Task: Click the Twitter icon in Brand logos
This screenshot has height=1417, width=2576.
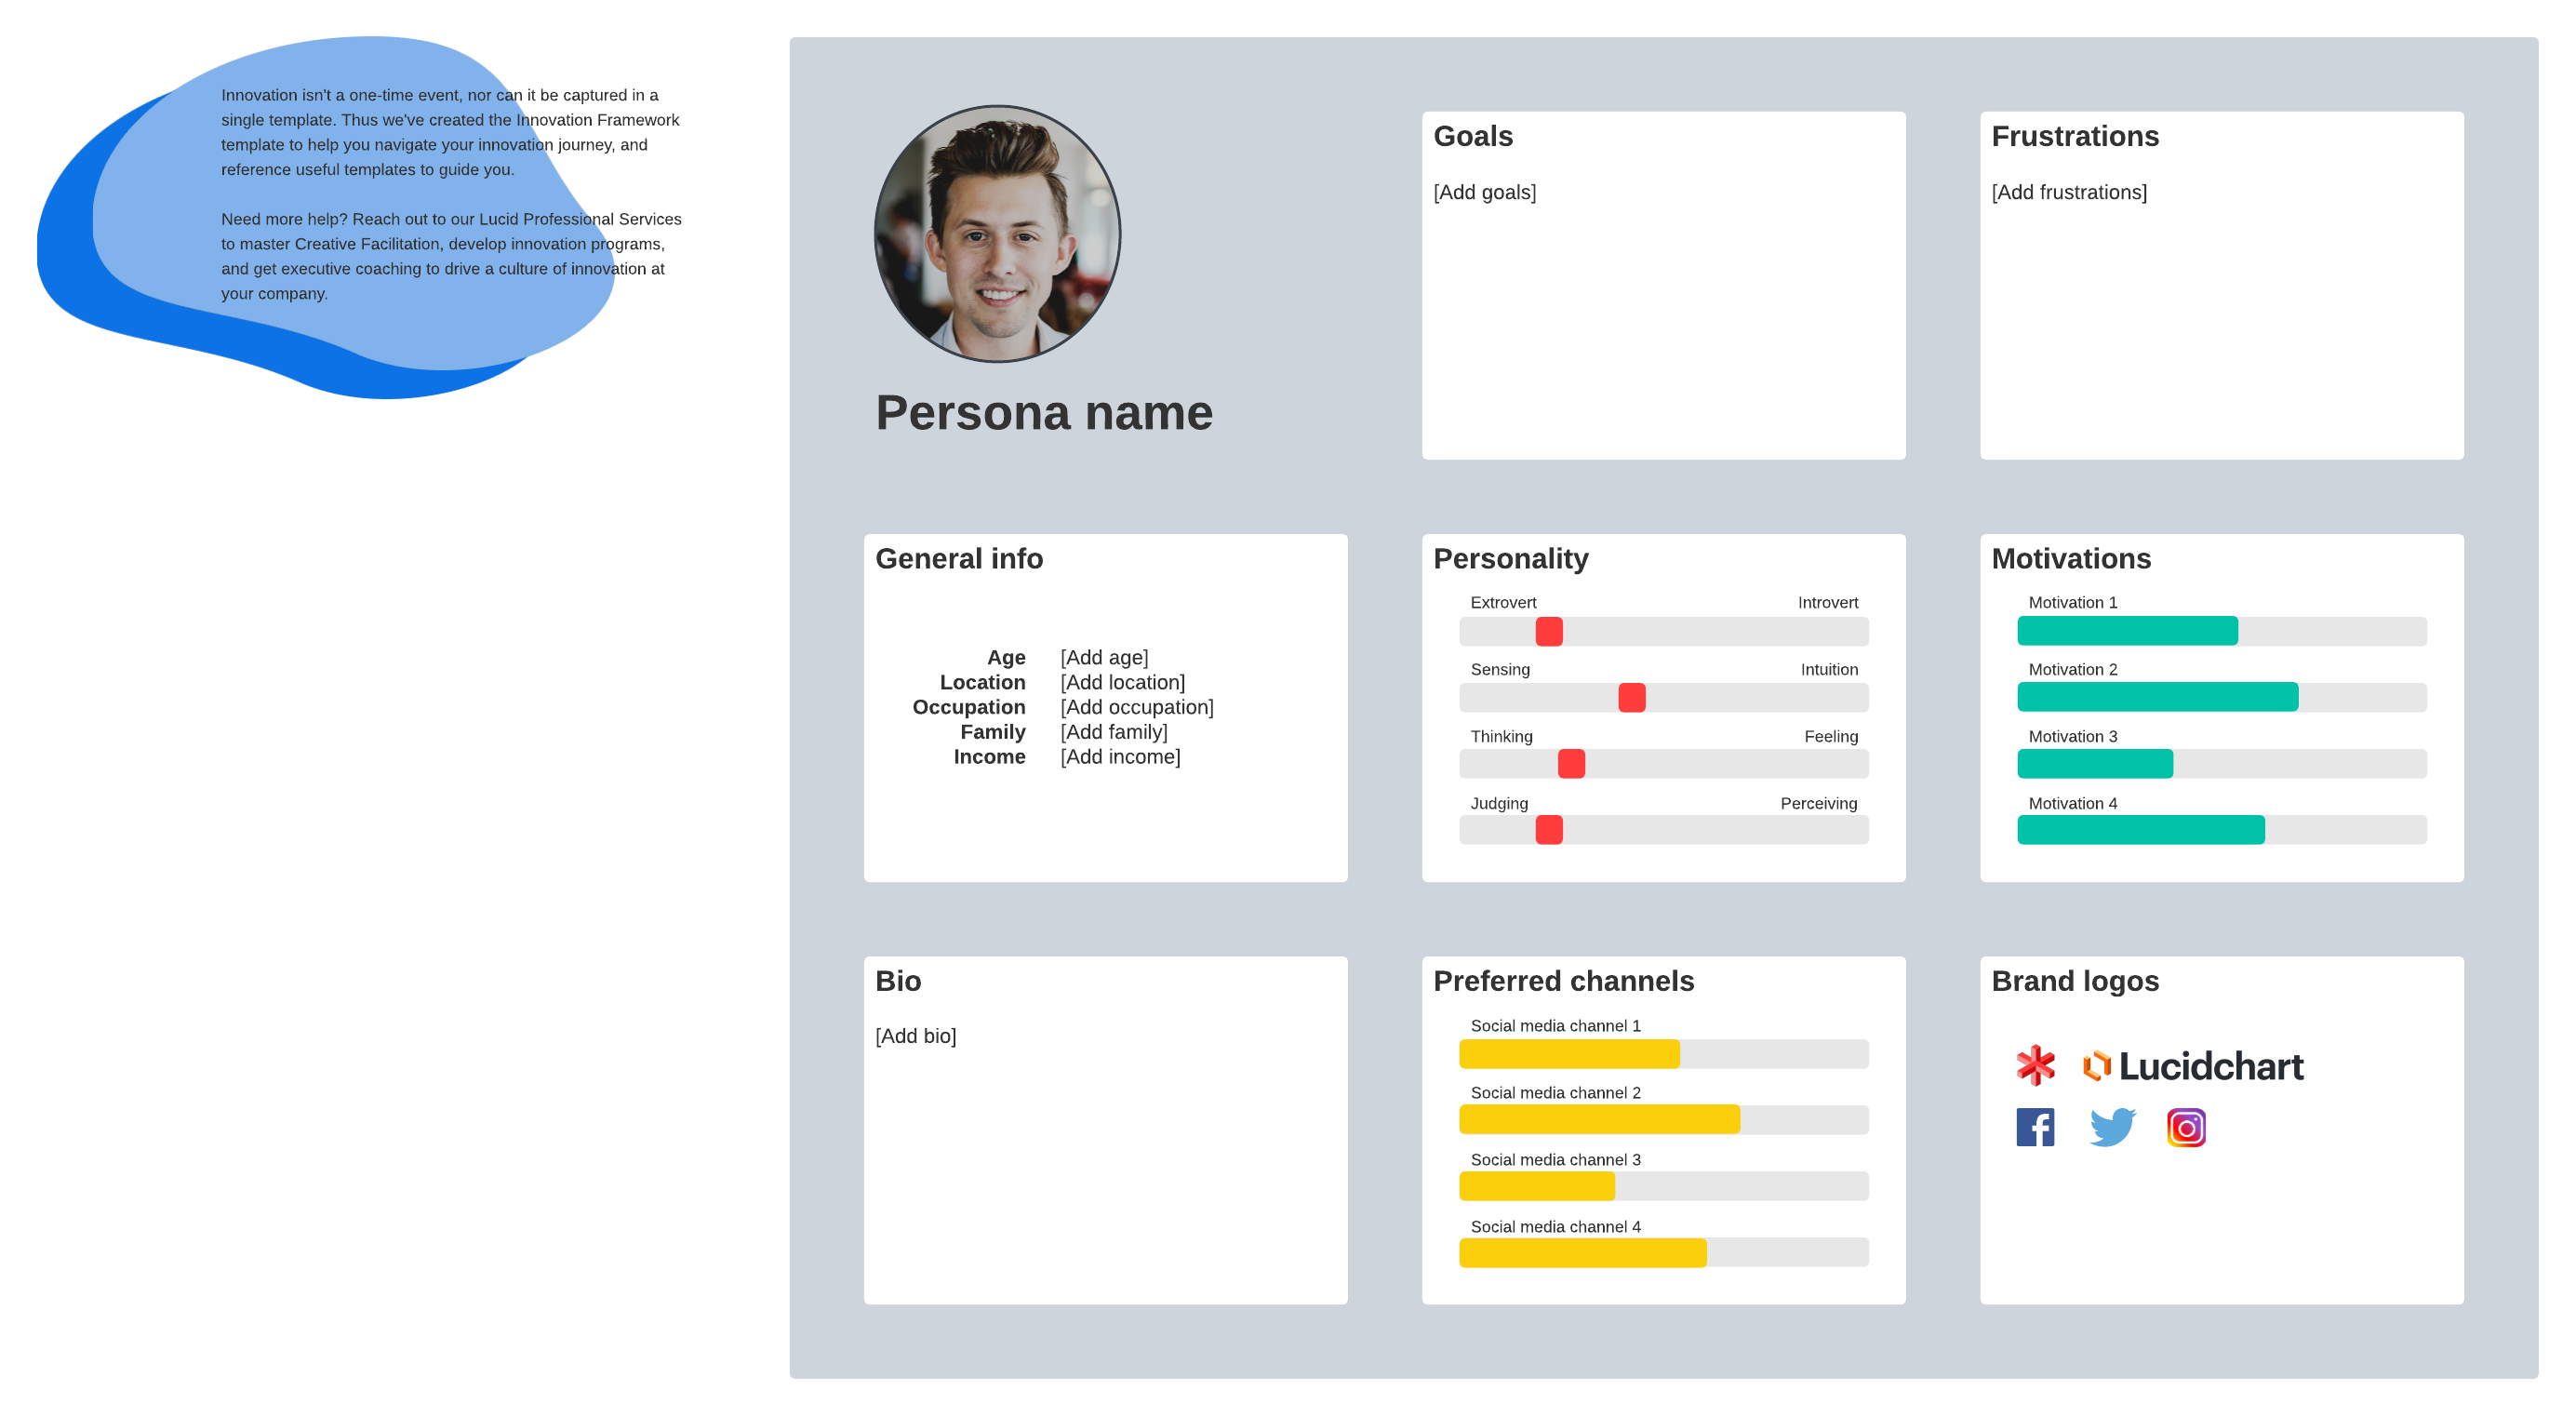Action: 2110,1128
